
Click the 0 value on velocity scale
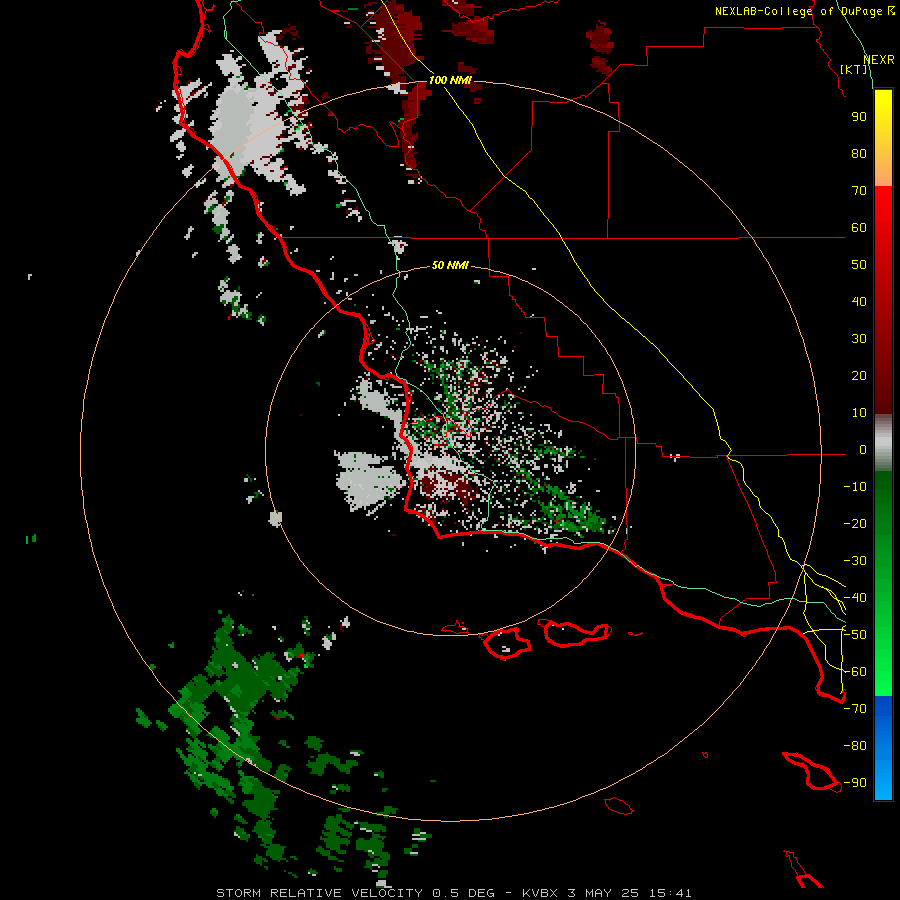[x=863, y=449]
